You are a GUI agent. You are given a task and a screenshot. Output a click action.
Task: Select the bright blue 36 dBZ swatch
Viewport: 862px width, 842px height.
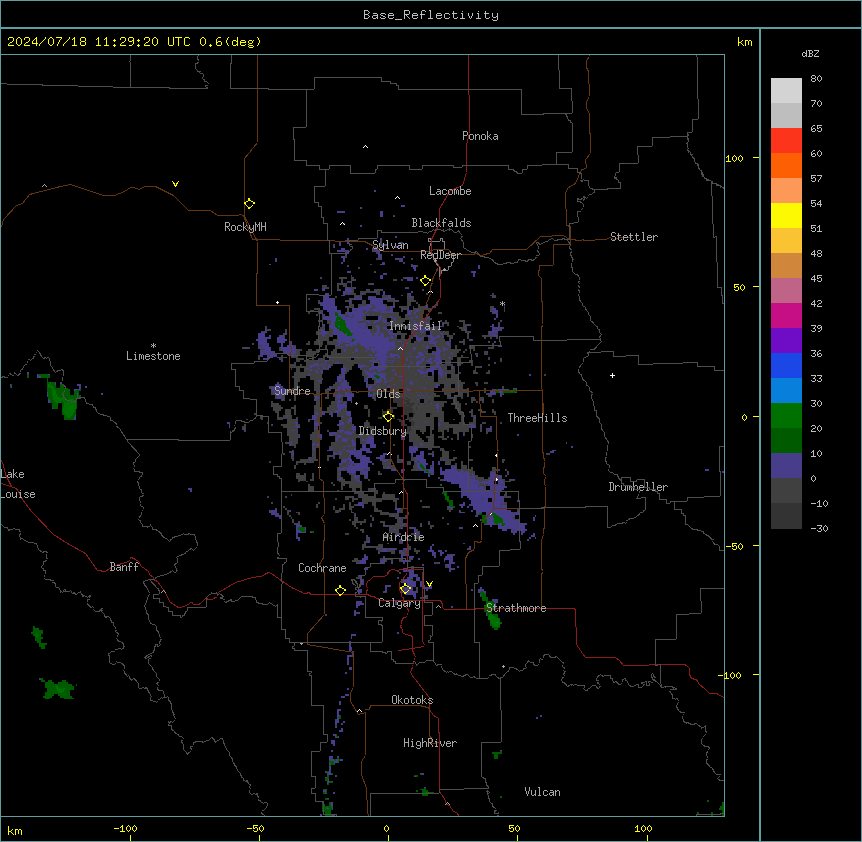(786, 365)
